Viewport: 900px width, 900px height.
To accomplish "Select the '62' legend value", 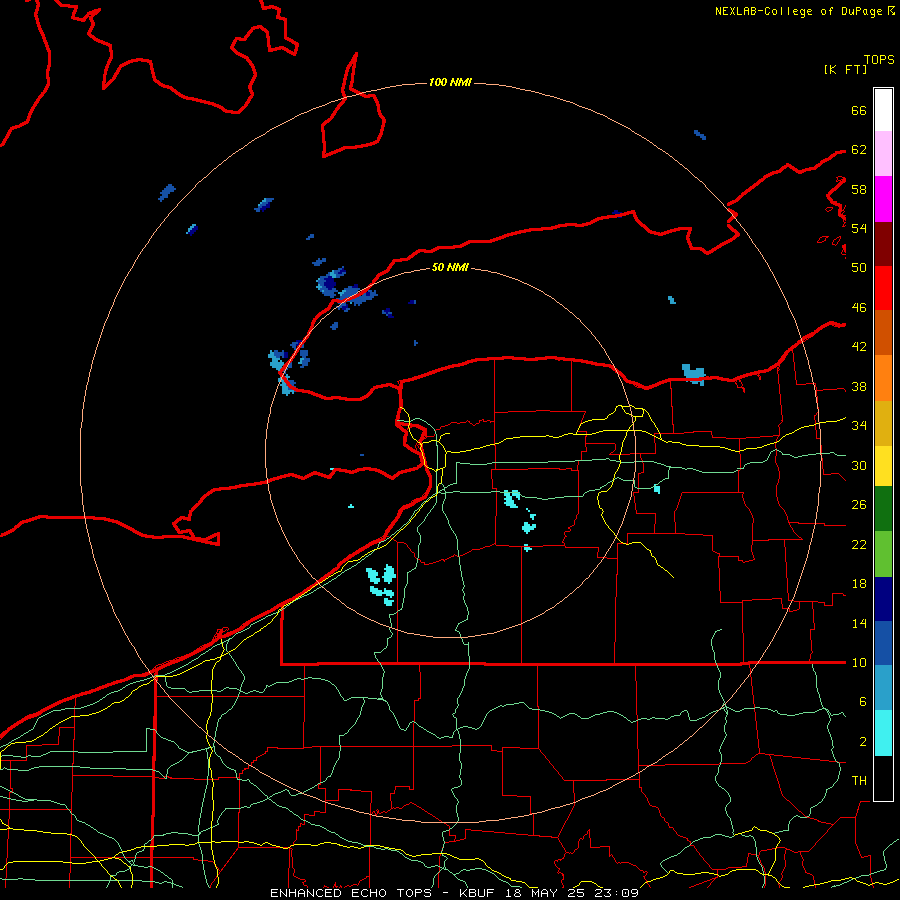I will click(x=859, y=150).
